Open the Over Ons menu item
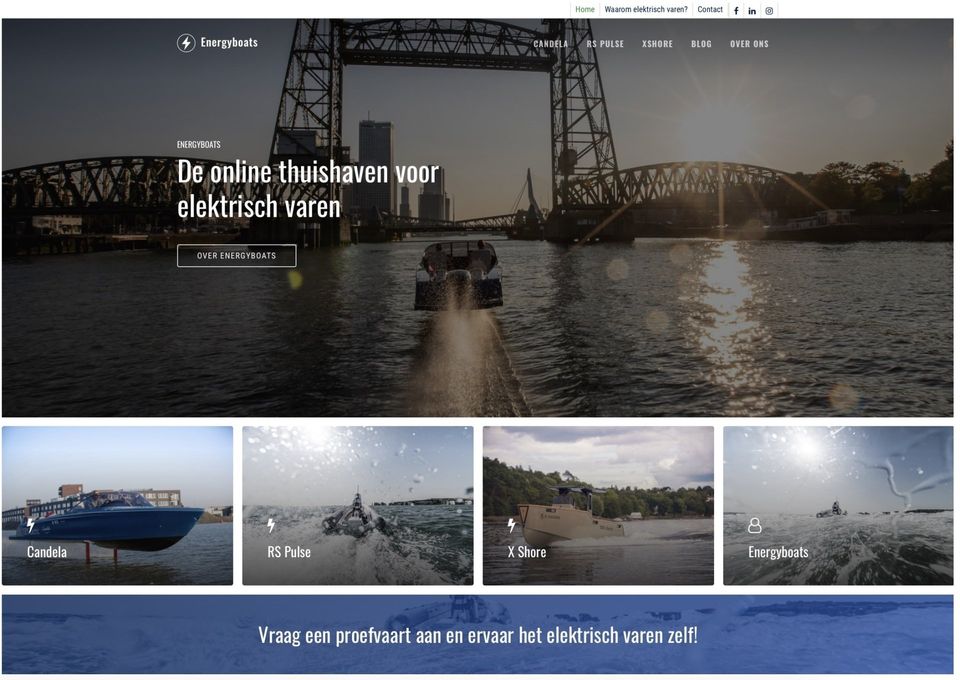 click(749, 44)
